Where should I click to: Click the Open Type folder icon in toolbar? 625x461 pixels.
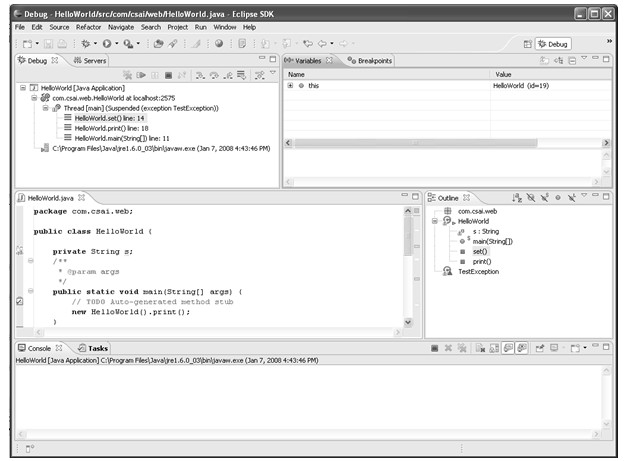tap(158, 44)
